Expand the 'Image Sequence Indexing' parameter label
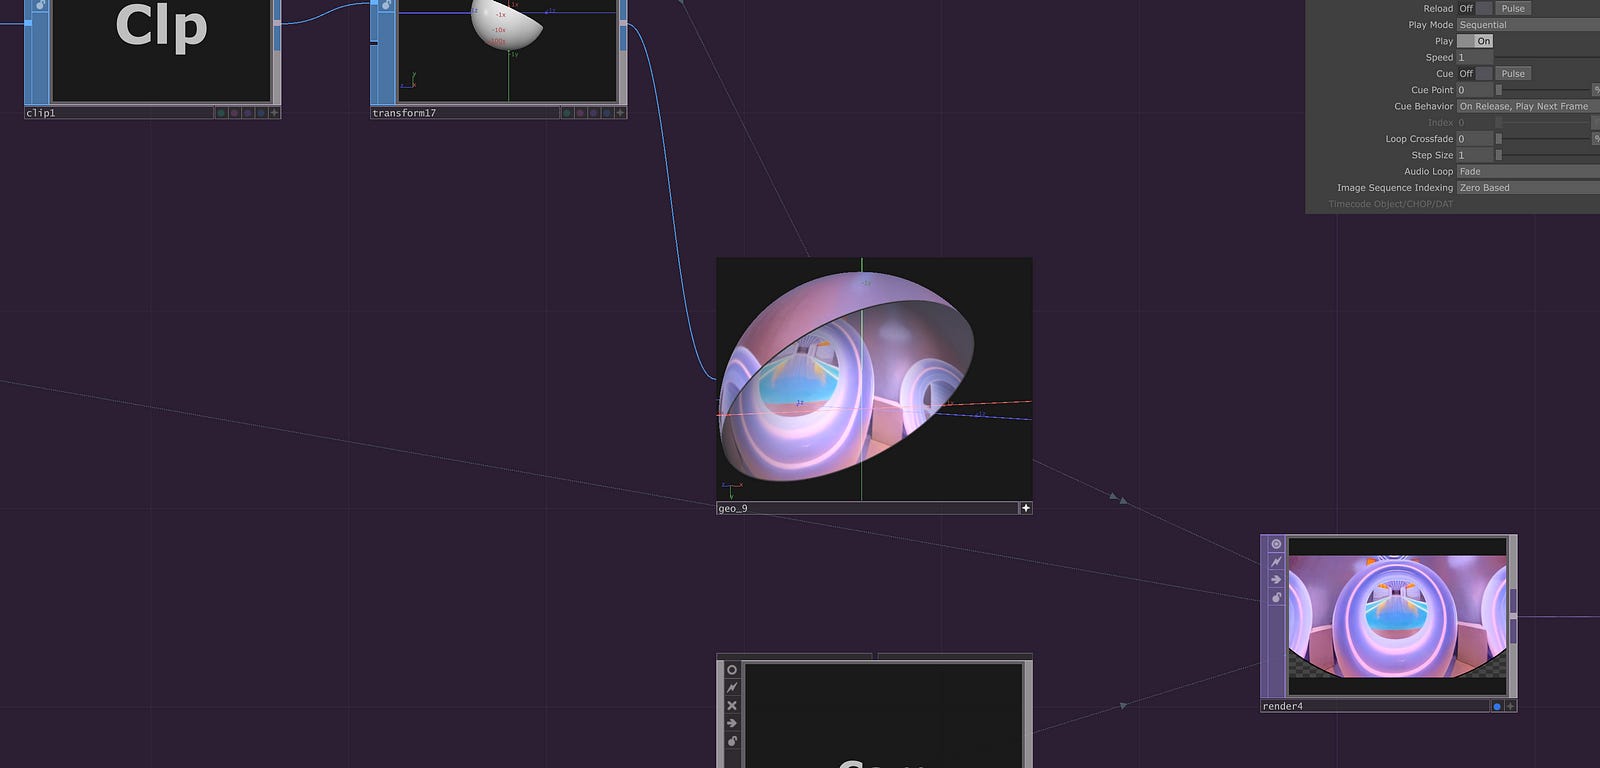 pyautogui.click(x=1395, y=187)
